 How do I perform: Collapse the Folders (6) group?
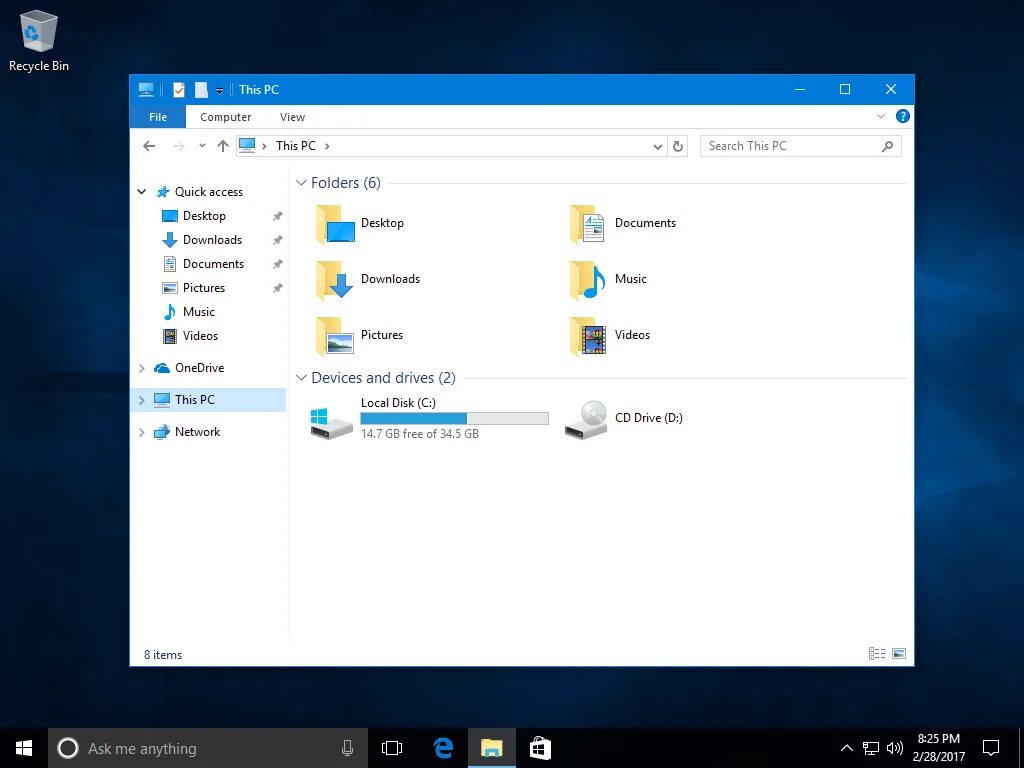tap(301, 183)
